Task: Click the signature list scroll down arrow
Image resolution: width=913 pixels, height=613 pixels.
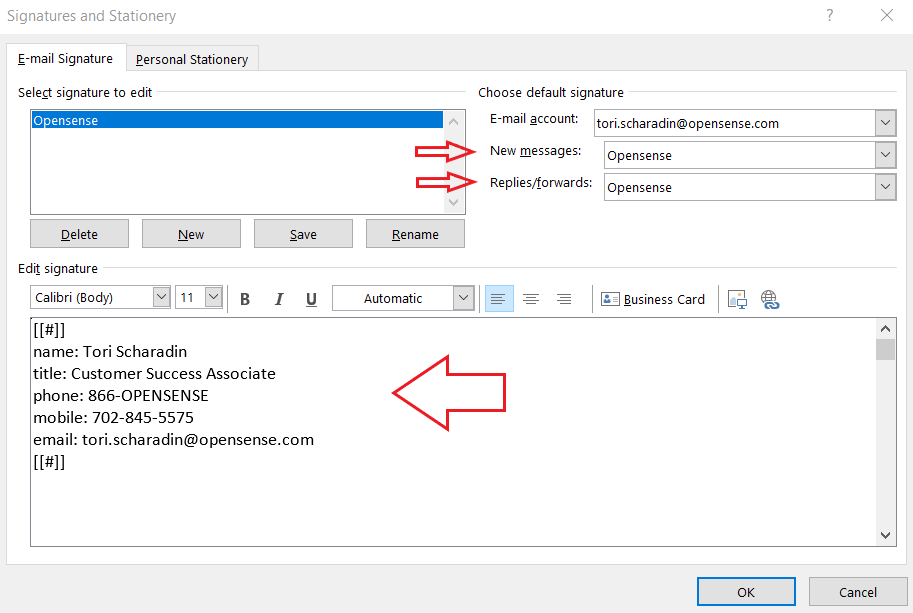Action: [x=454, y=203]
